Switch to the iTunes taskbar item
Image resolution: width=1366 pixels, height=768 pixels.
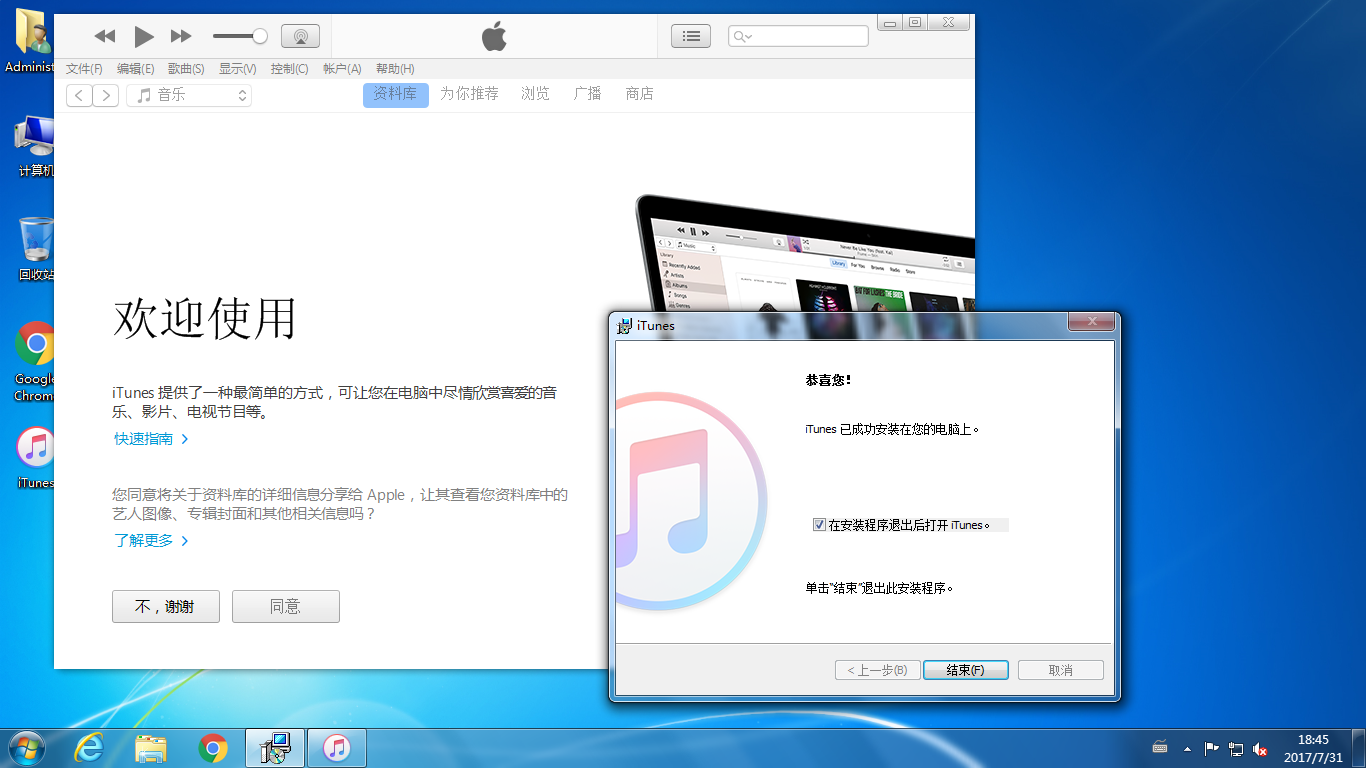pos(337,748)
